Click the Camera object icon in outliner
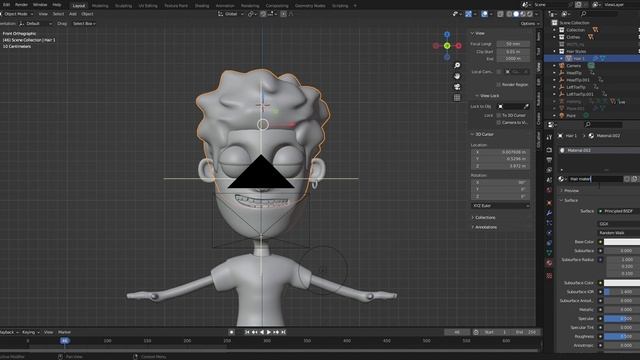This screenshot has width=640, height=360. tap(562, 66)
